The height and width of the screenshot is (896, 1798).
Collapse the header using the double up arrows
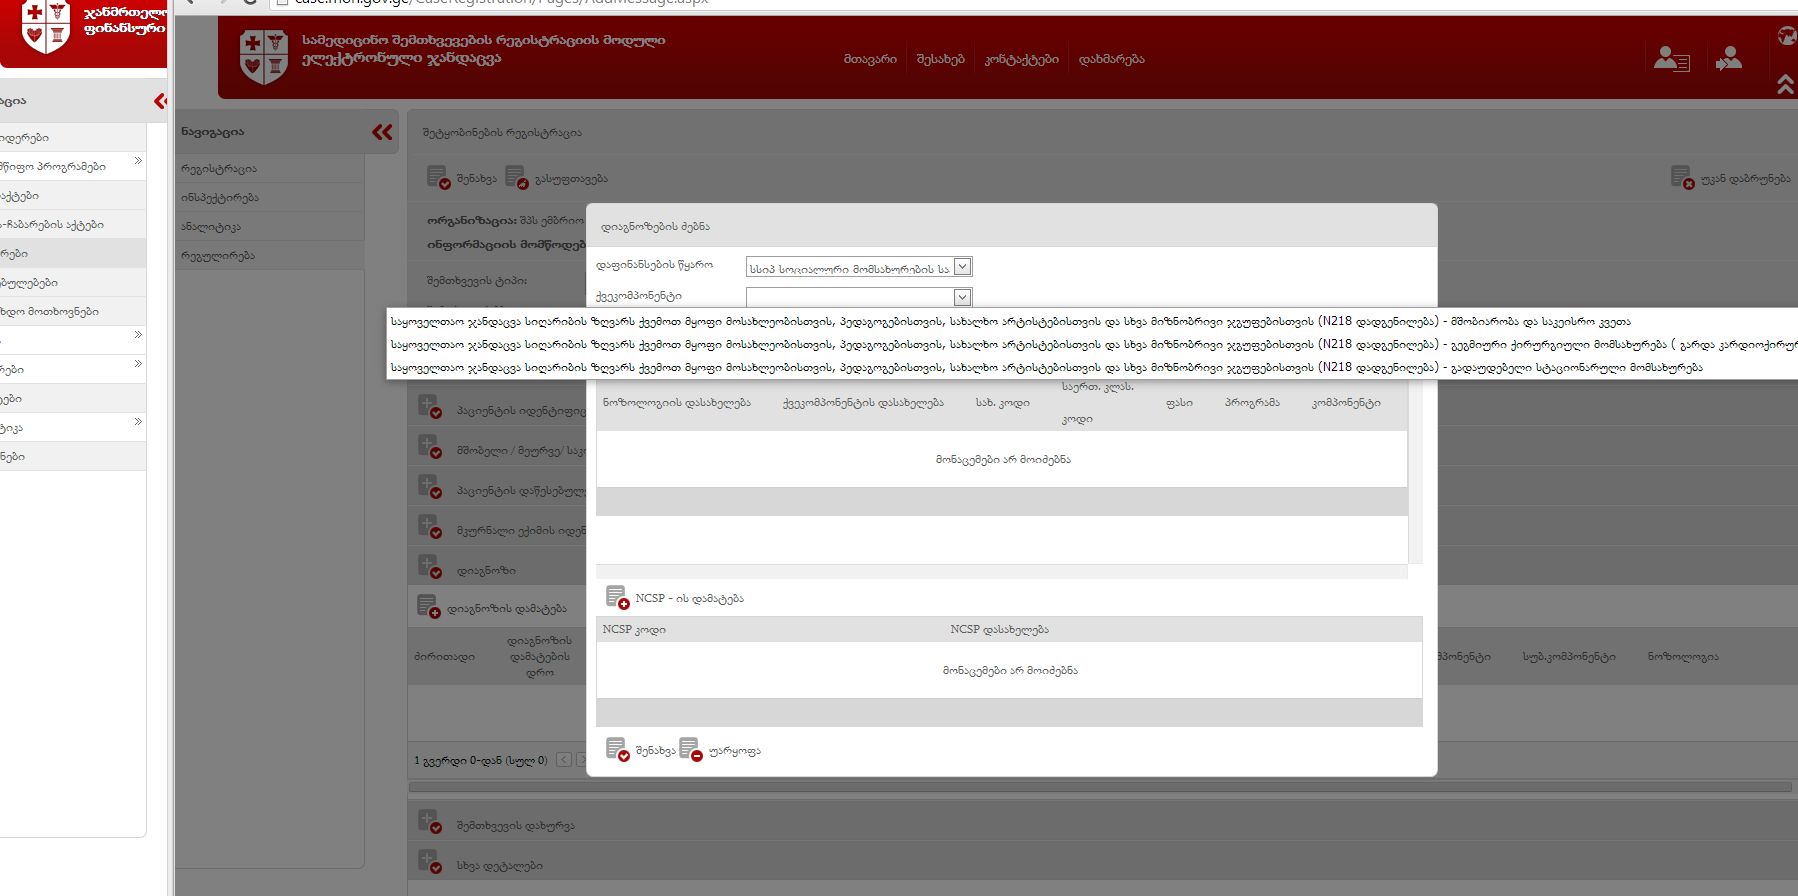tap(1785, 85)
